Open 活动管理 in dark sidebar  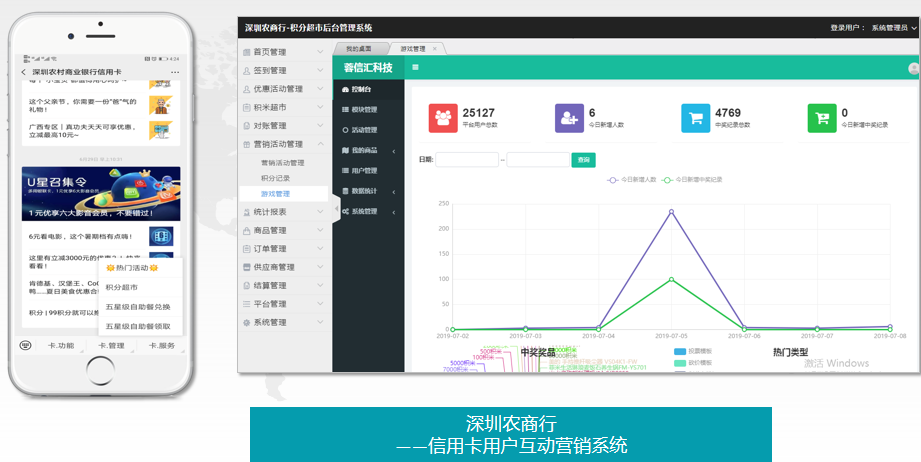click(368, 130)
